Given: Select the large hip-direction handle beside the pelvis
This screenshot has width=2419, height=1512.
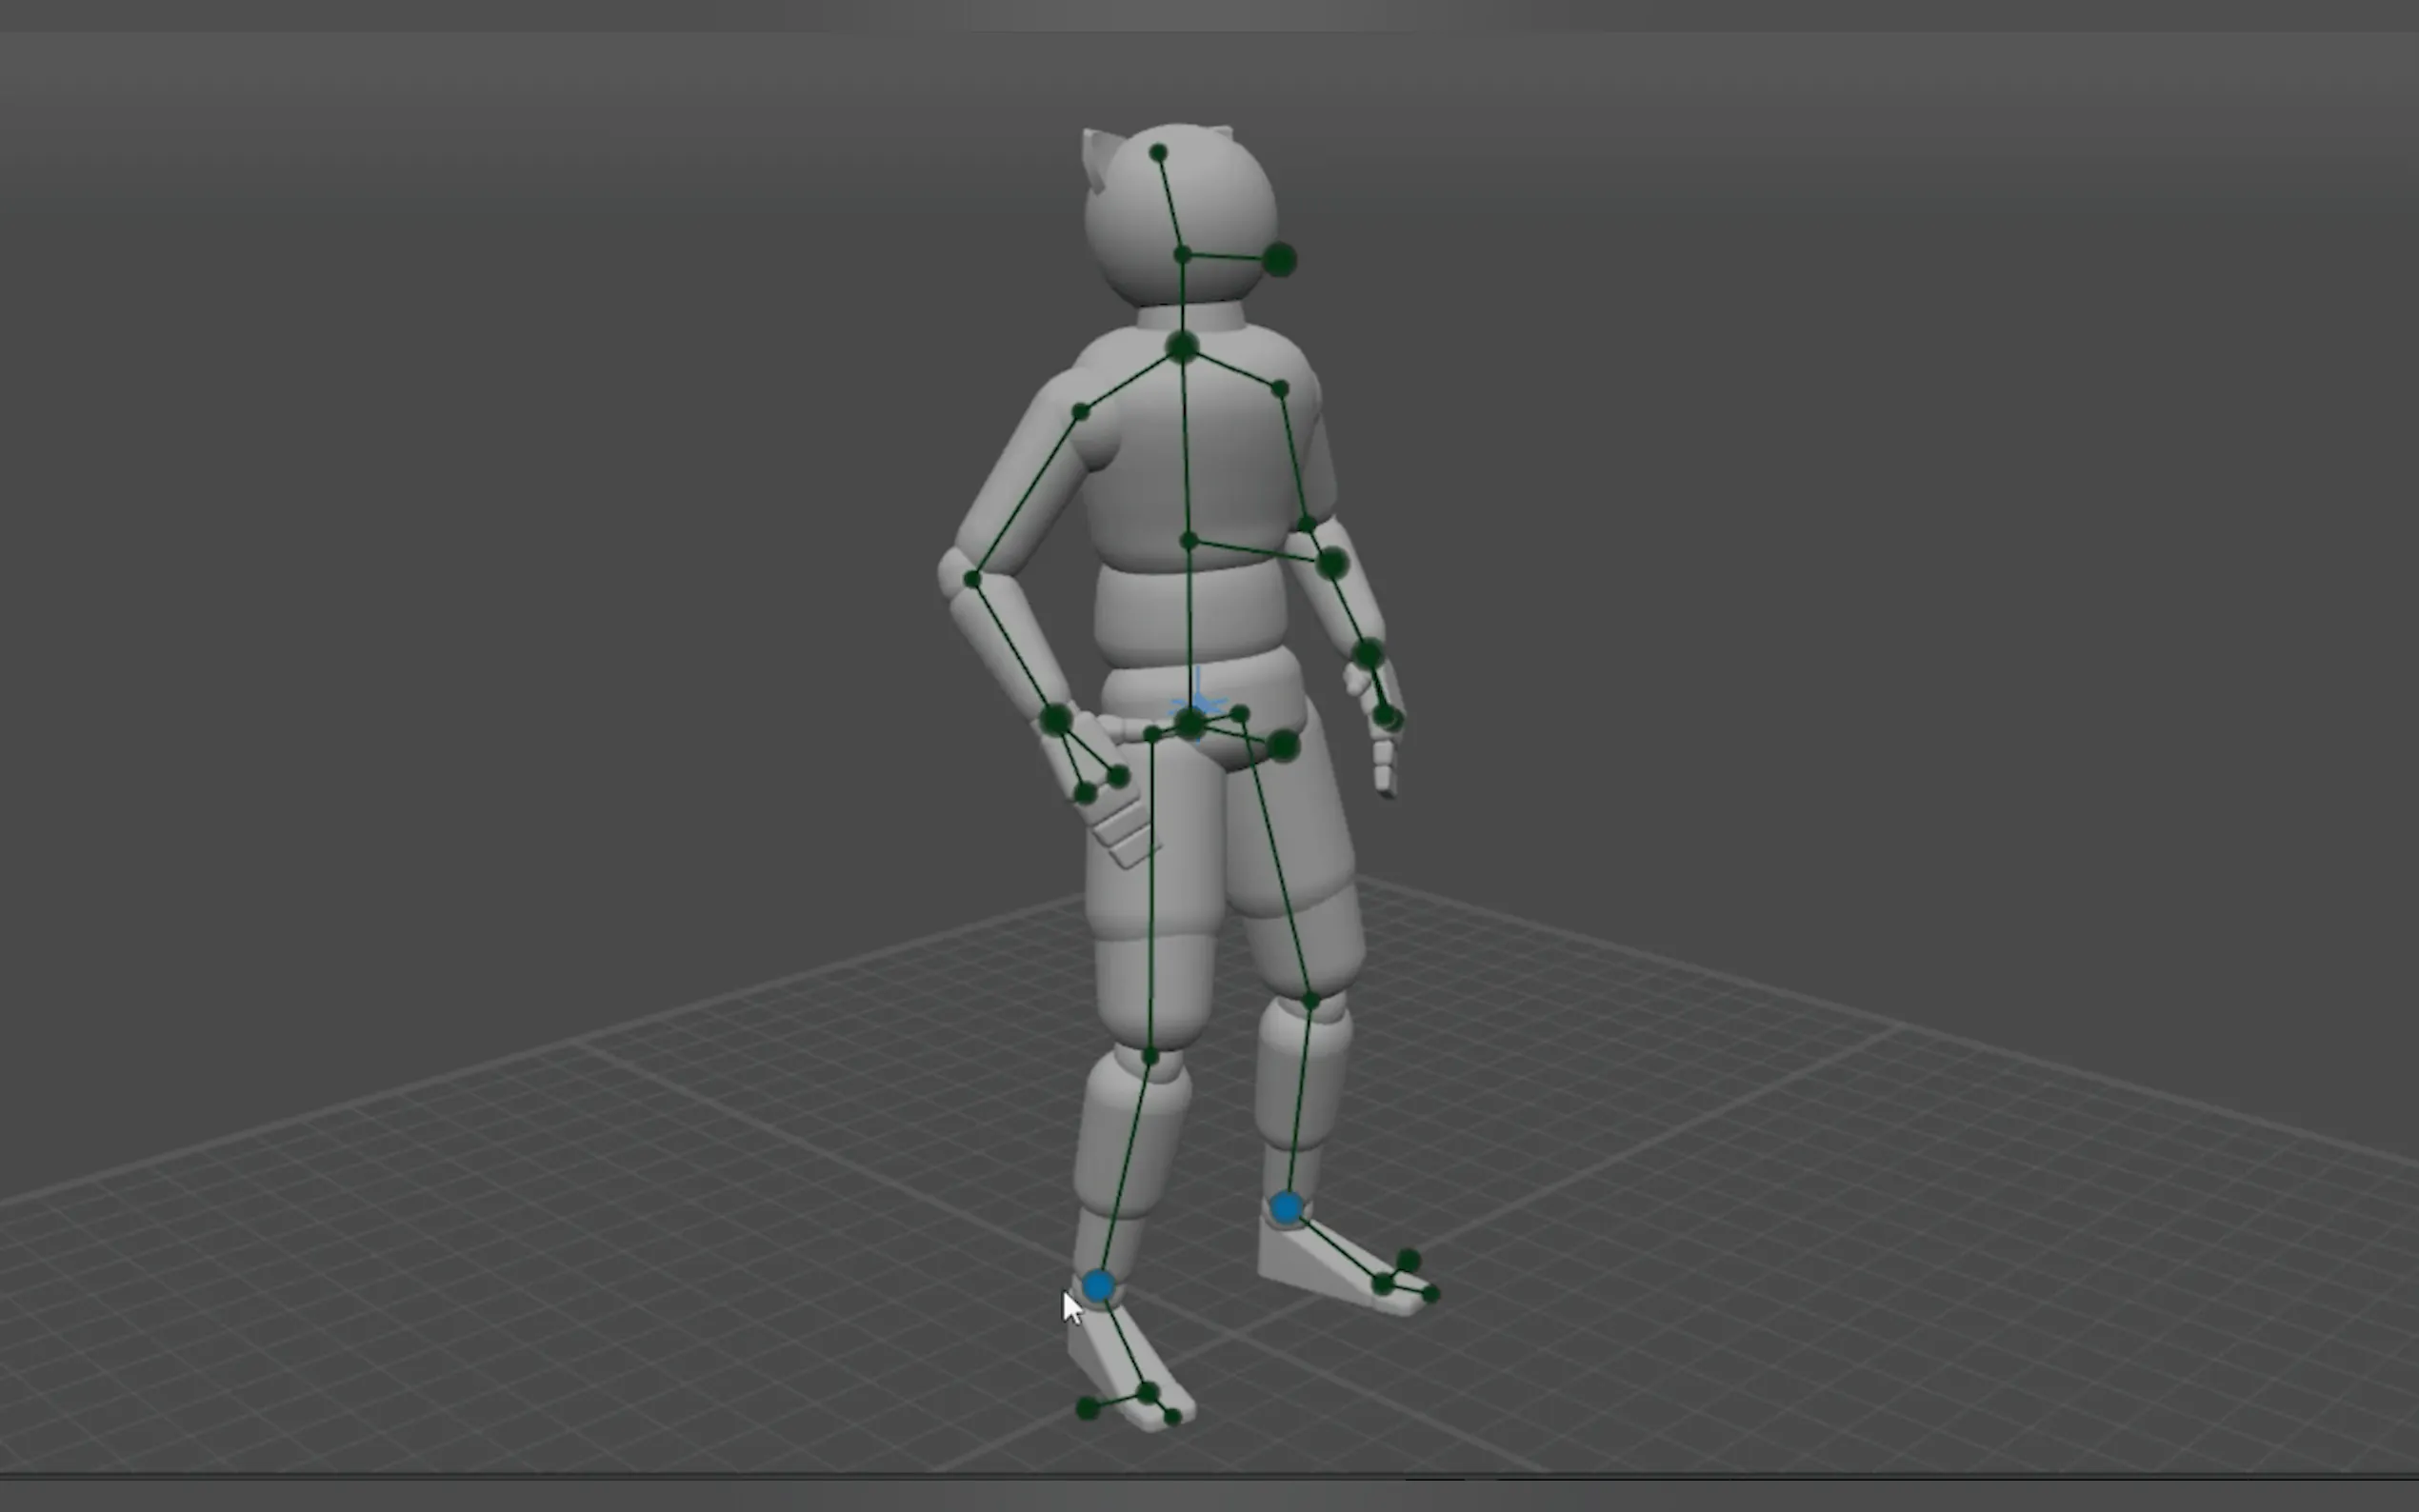Looking at the screenshot, I should point(1284,745).
